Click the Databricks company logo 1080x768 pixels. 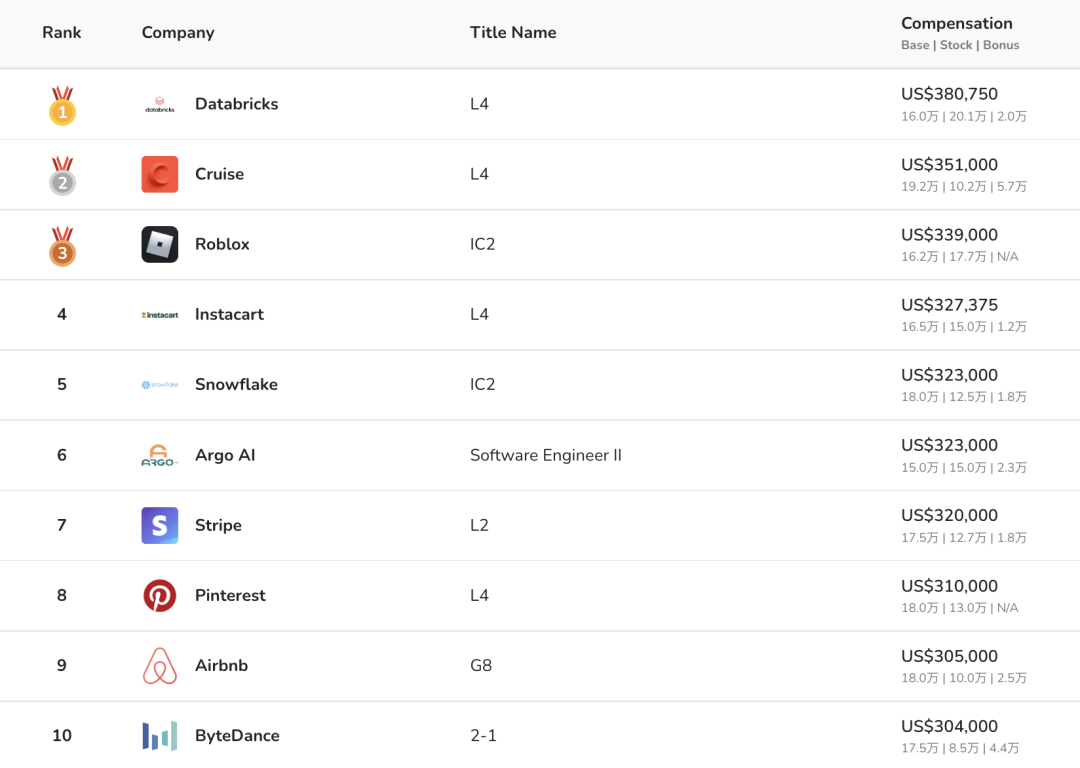pos(160,104)
